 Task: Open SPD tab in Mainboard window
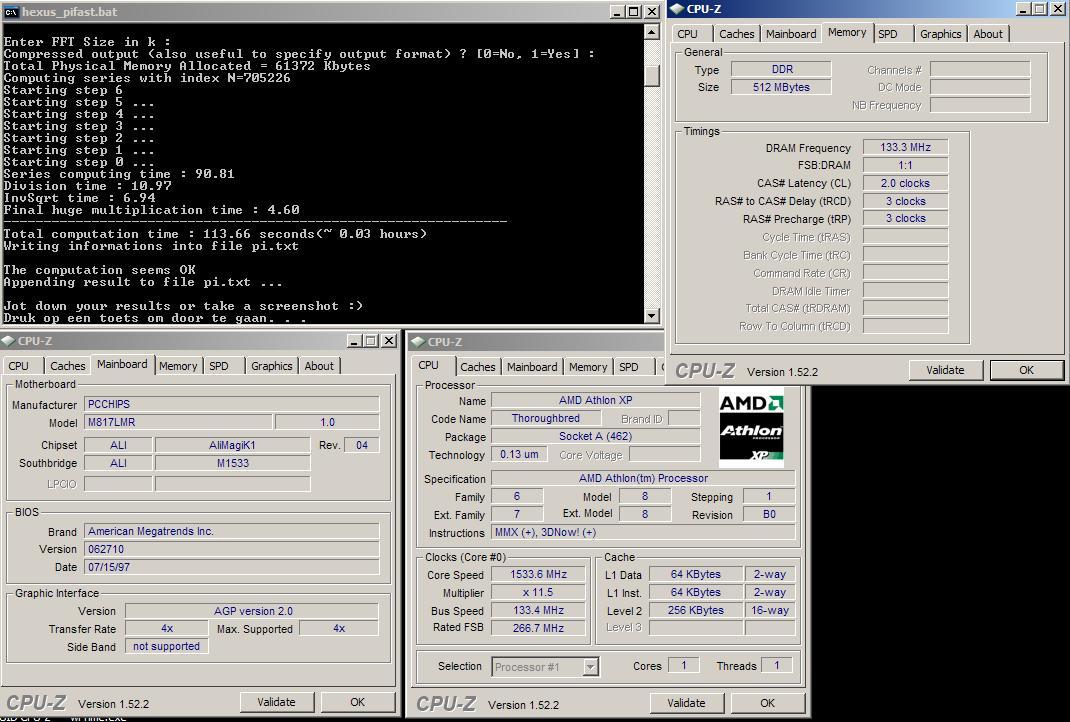[219, 366]
